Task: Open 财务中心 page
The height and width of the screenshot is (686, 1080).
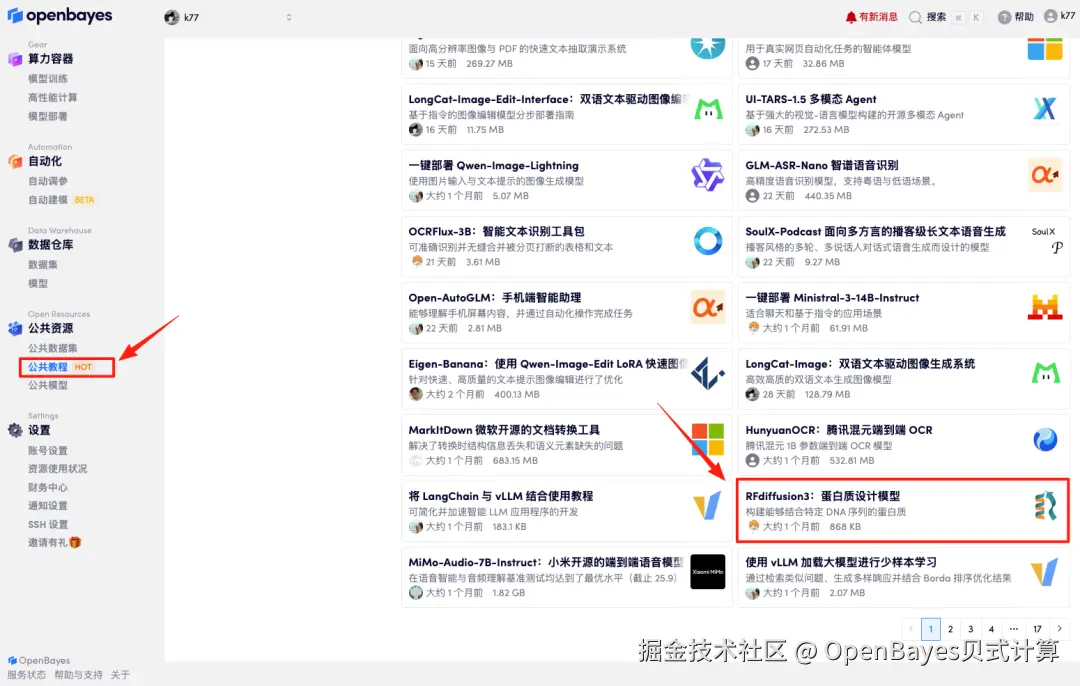Action: point(48,487)
